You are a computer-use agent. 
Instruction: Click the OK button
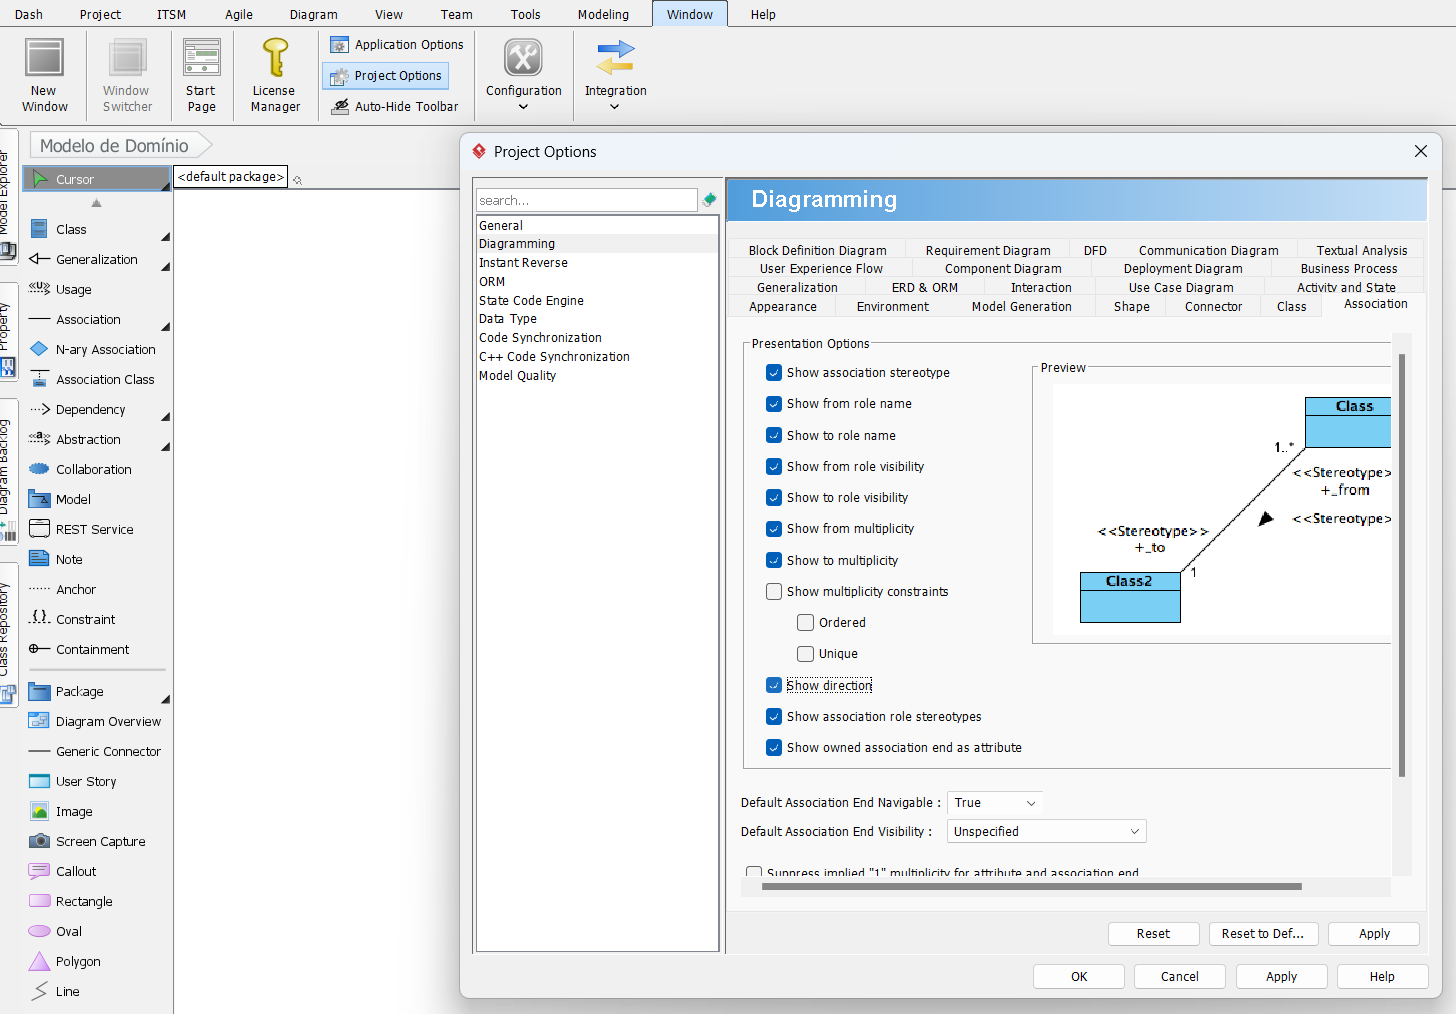click(x=1079, y=977)
